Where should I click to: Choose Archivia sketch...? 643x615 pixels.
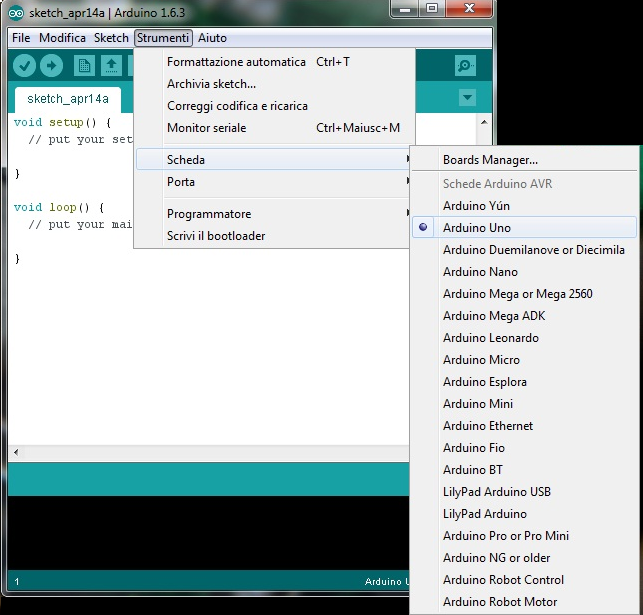click(x=273, y=84)
